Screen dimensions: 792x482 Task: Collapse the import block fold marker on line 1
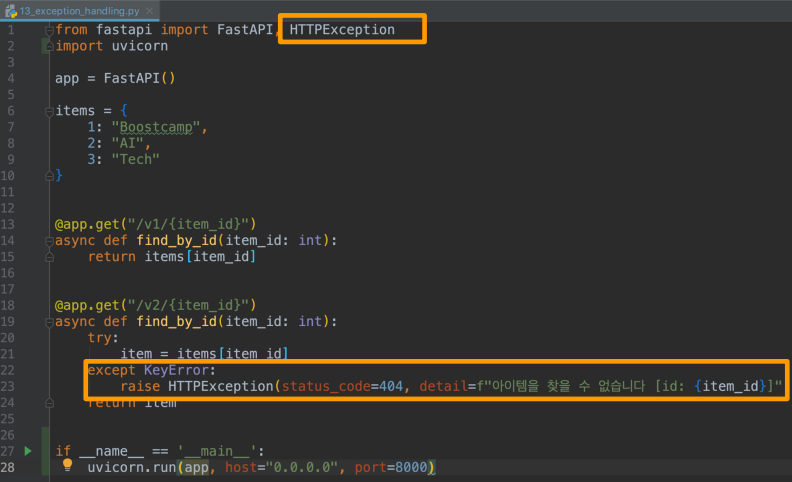tap(50, 31)
